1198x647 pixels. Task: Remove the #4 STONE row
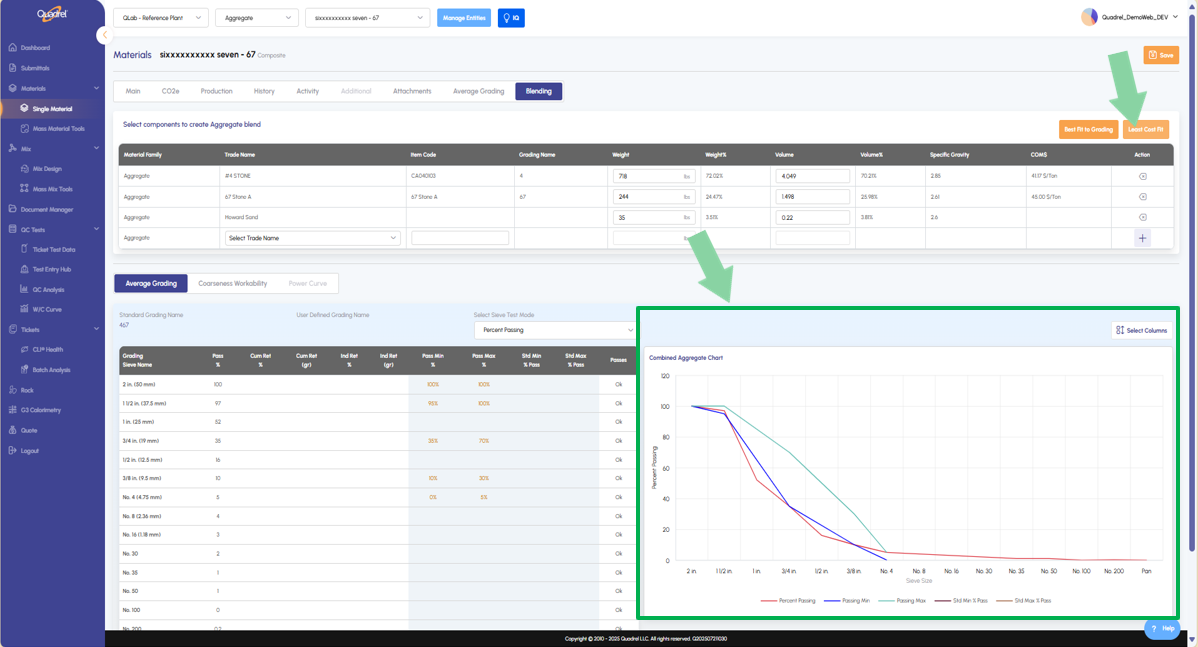1142,176
